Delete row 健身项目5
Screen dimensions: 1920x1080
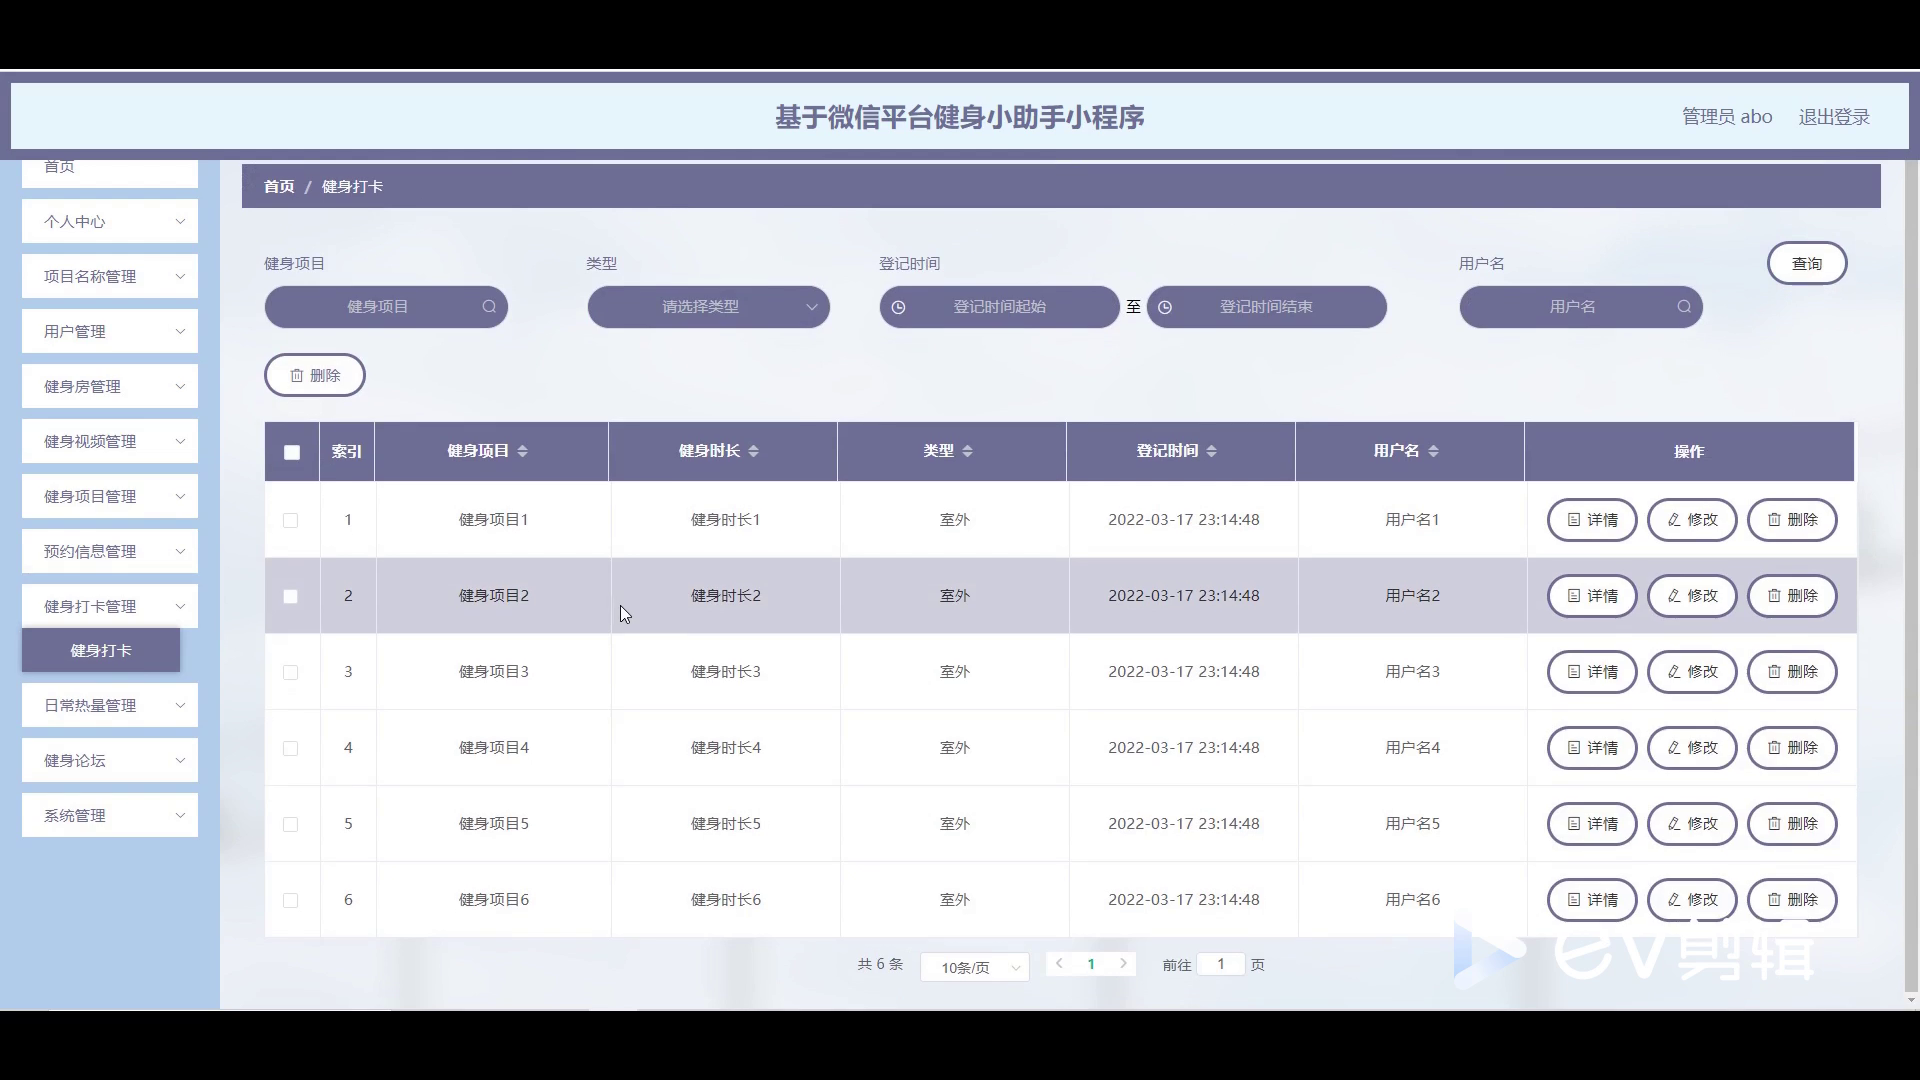pyautogui.click(x=1792, y=824)
